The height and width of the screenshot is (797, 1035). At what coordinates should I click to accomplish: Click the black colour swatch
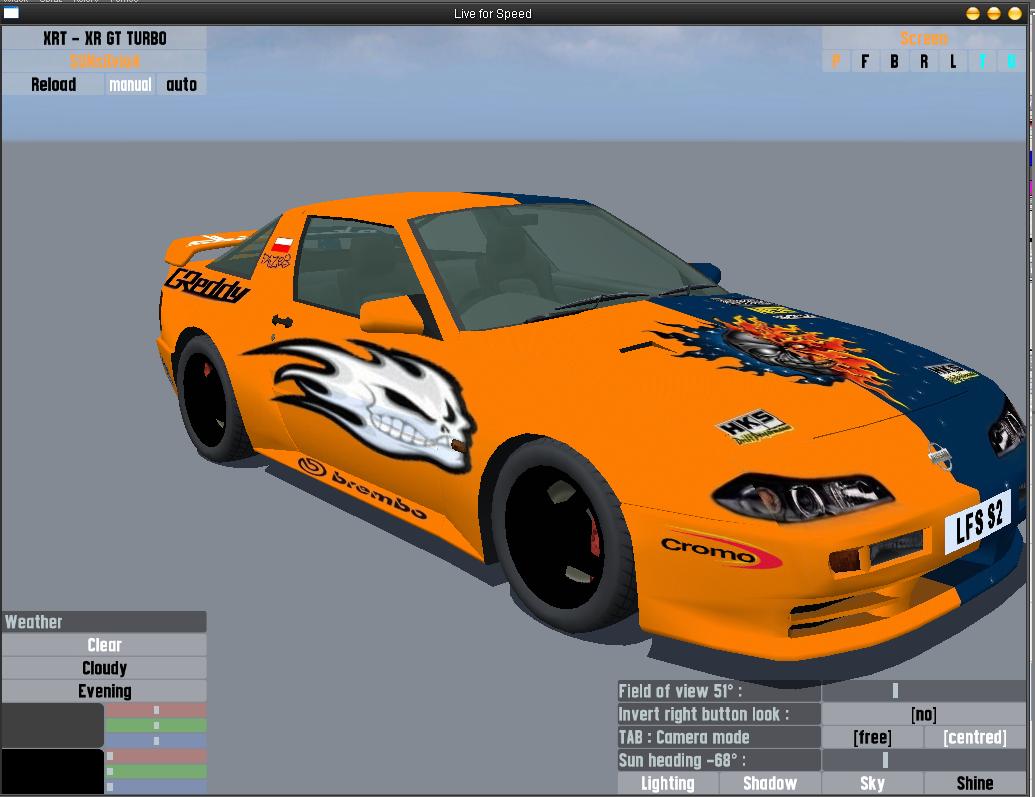(x=53, y=771)
